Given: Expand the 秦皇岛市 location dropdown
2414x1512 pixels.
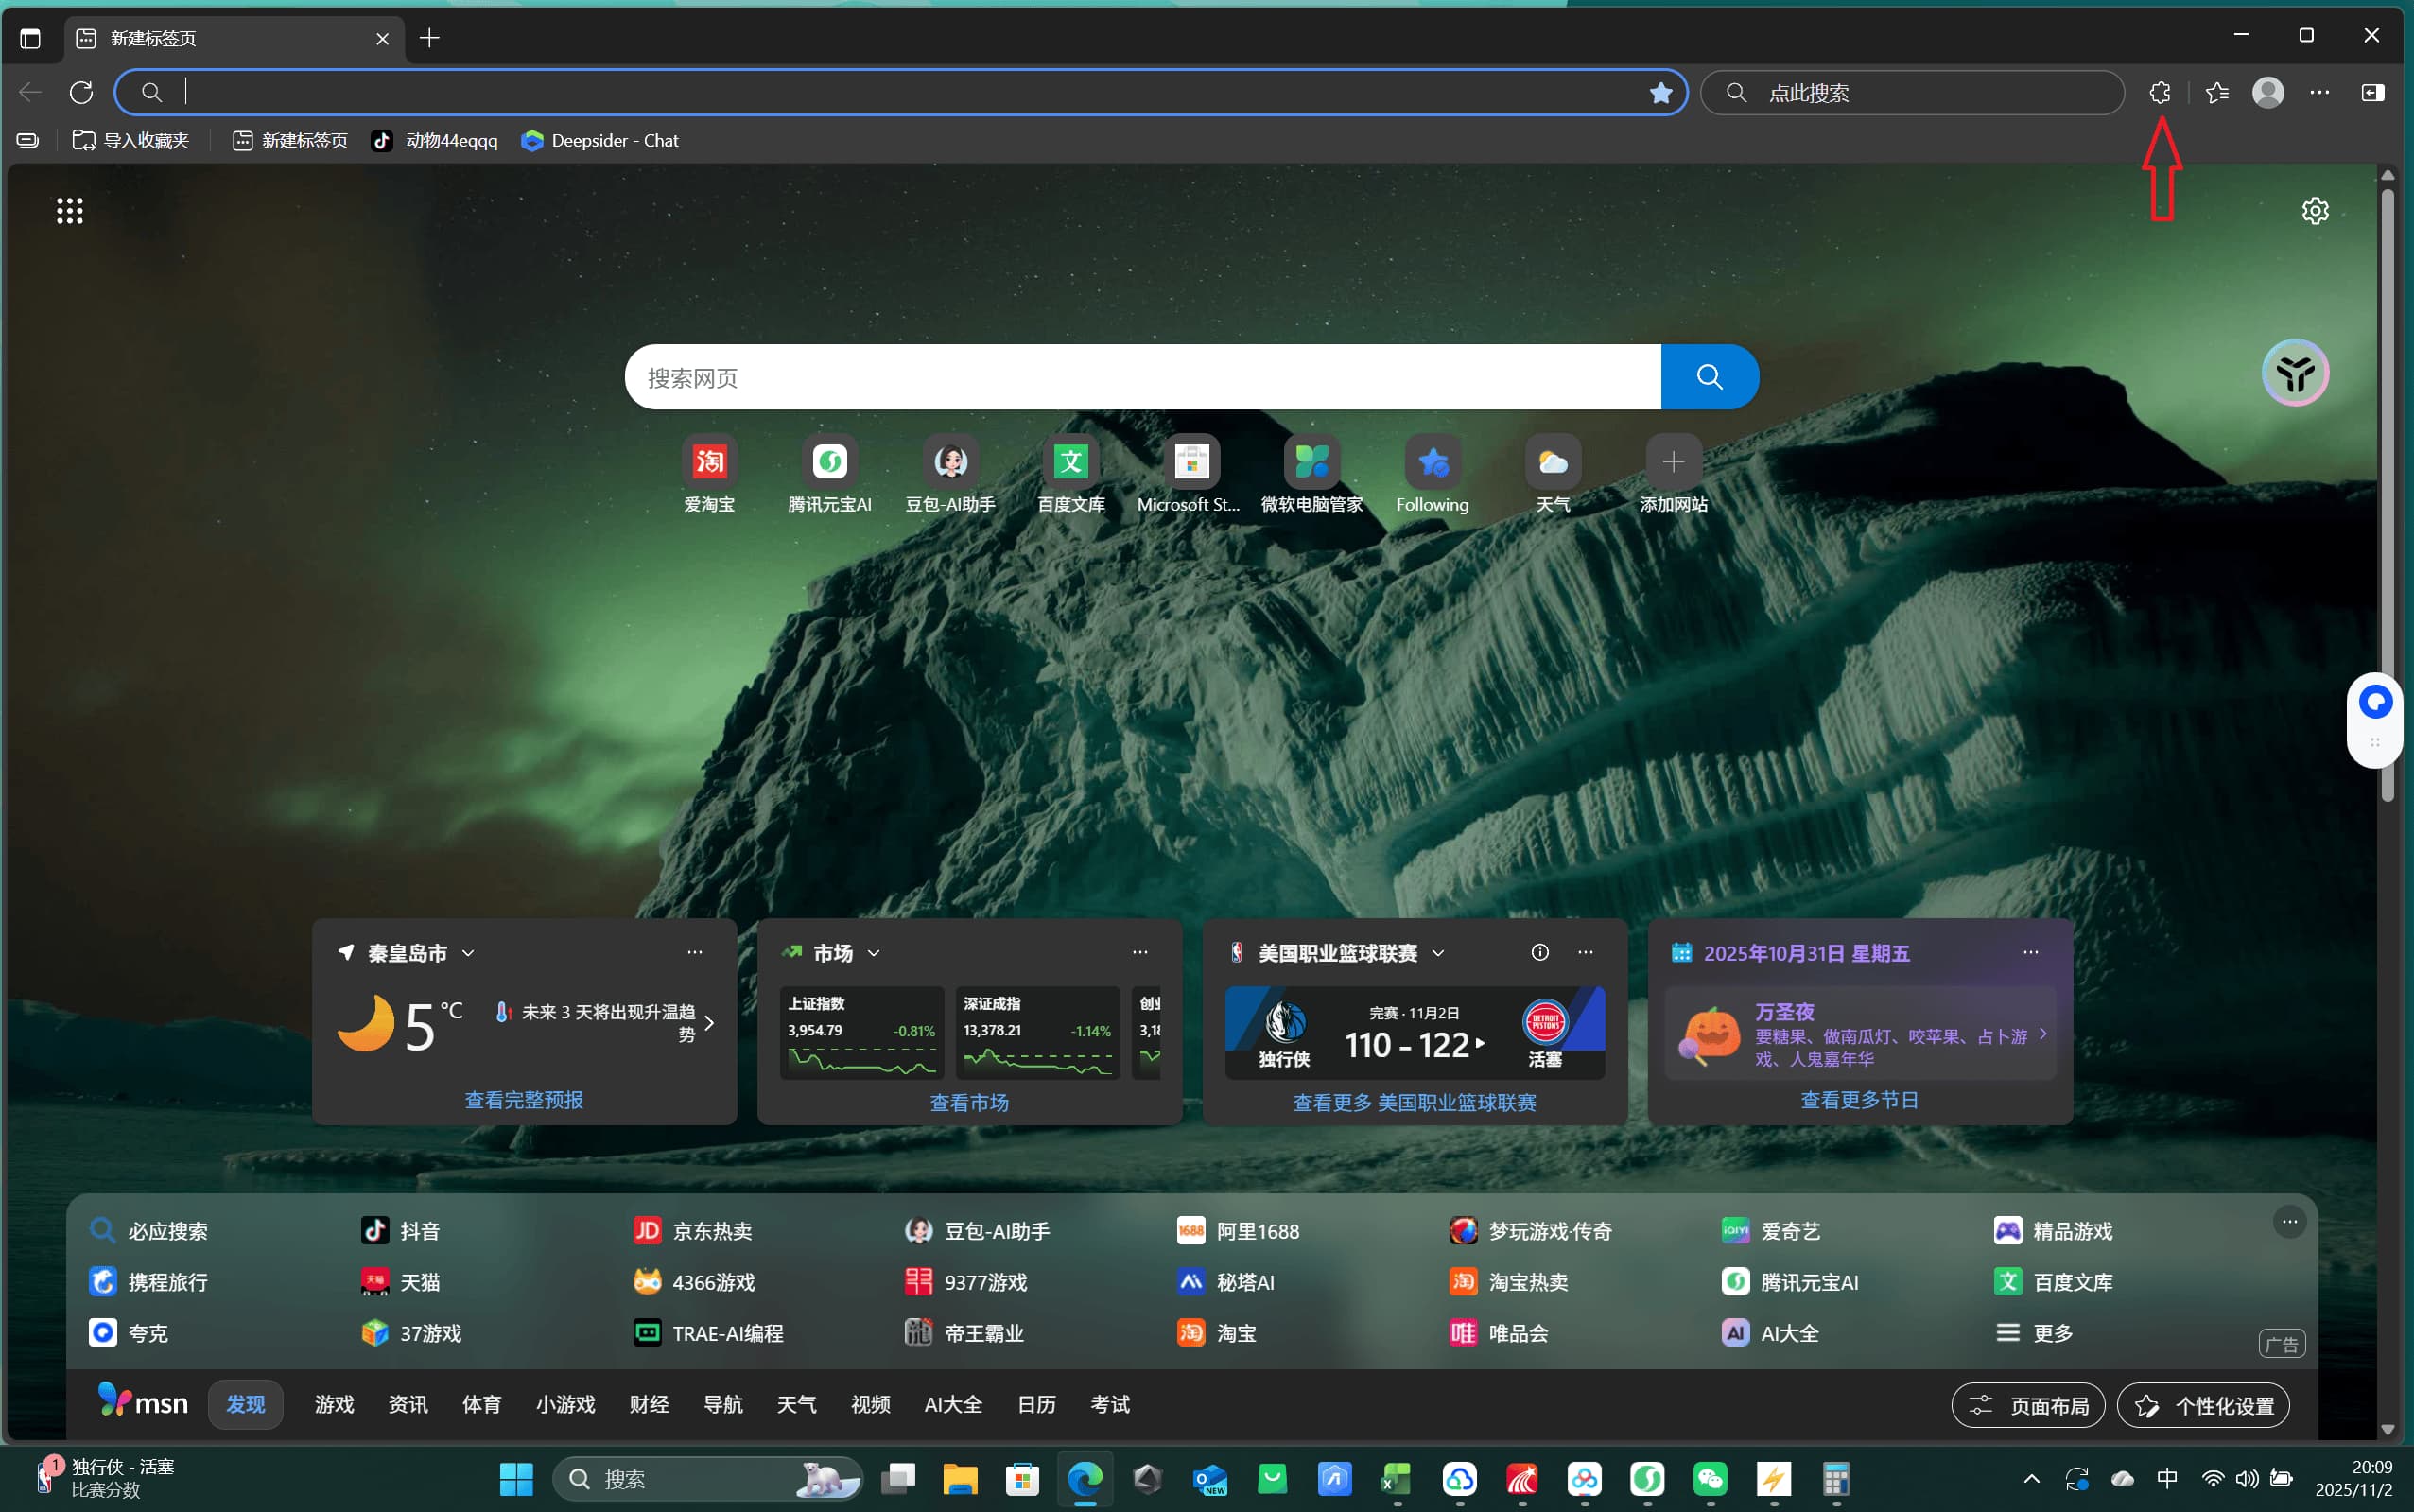Looking at the screenshot, I should pyautogui.click(x=468, y=953).
